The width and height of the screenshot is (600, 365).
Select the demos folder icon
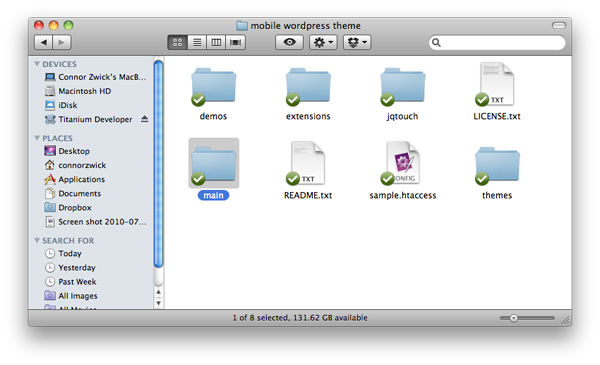pos(214,86)
